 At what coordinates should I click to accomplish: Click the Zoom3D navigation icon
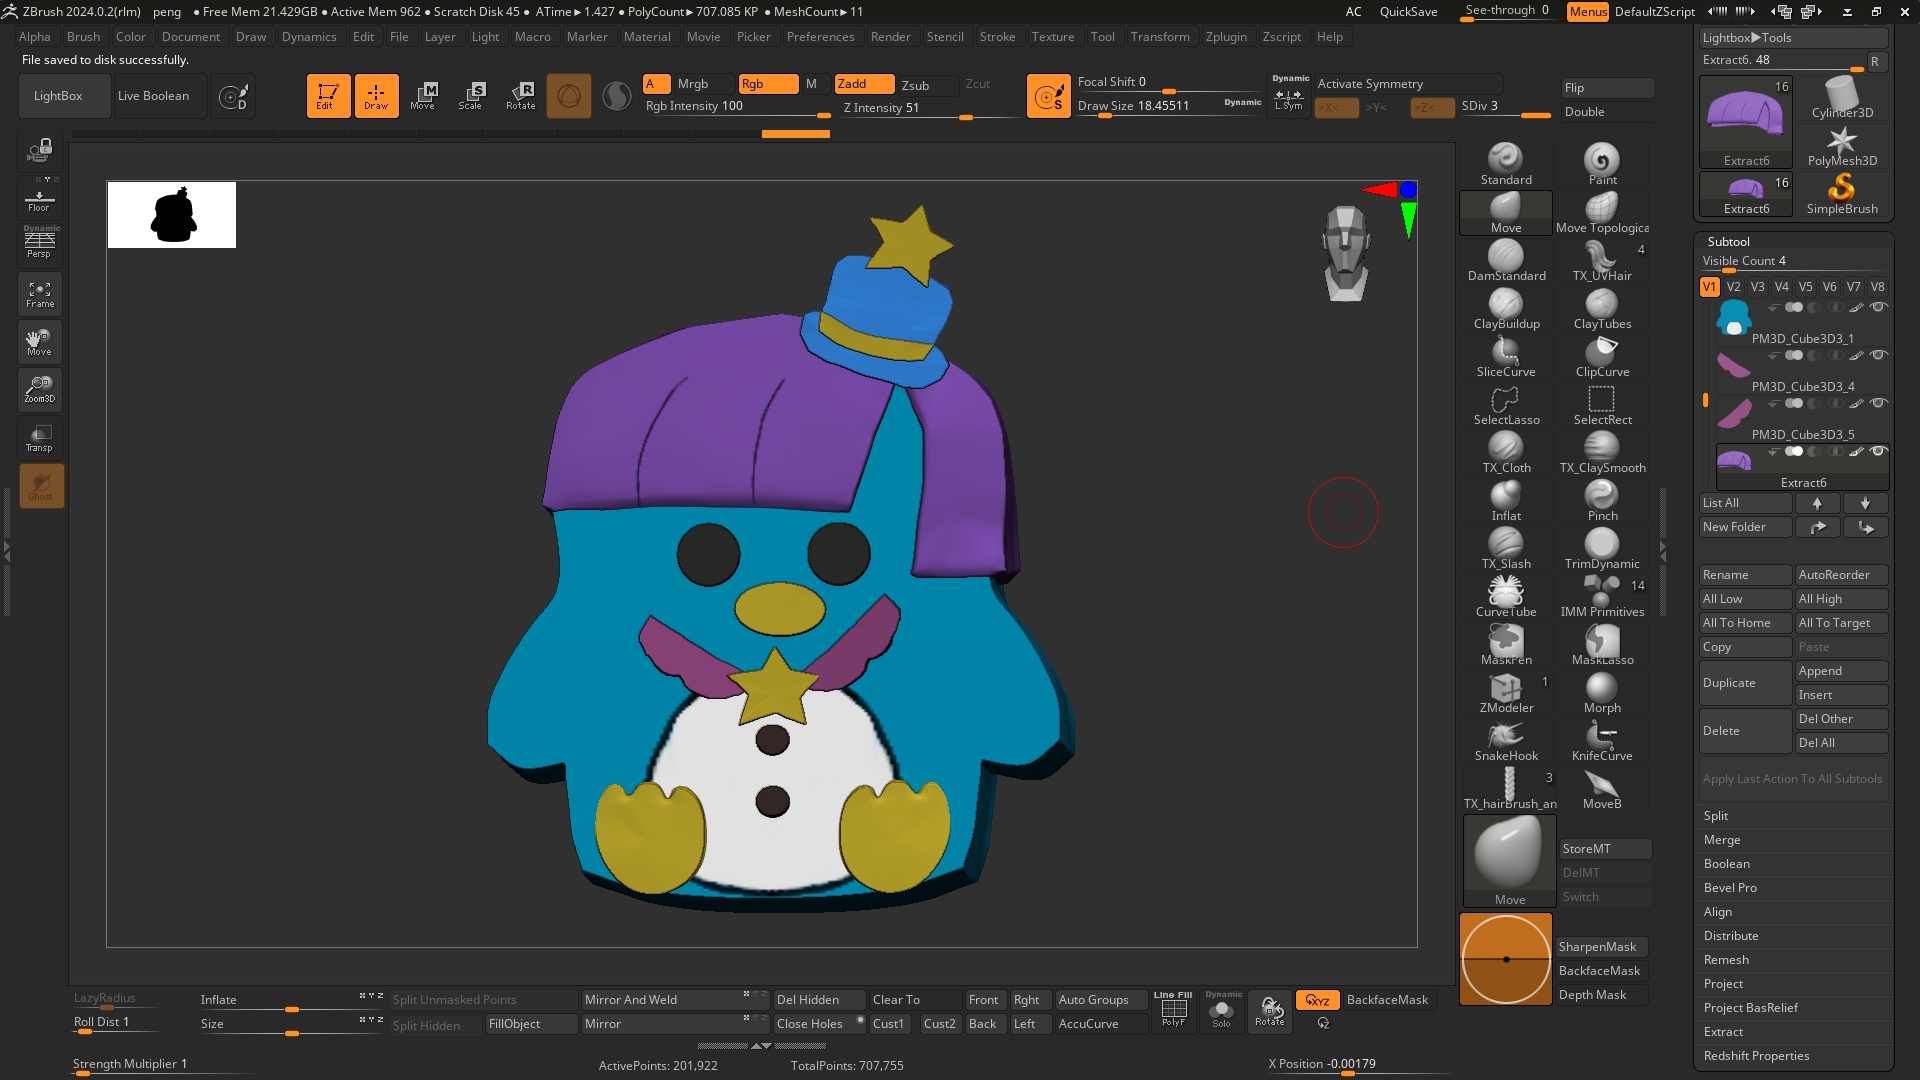(x=40, y=390)
